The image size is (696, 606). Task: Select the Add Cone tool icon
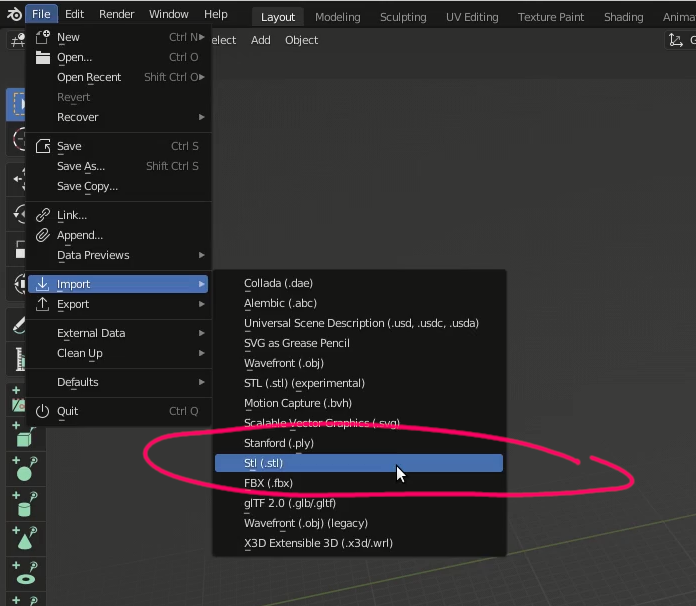(x=25, y=539)
